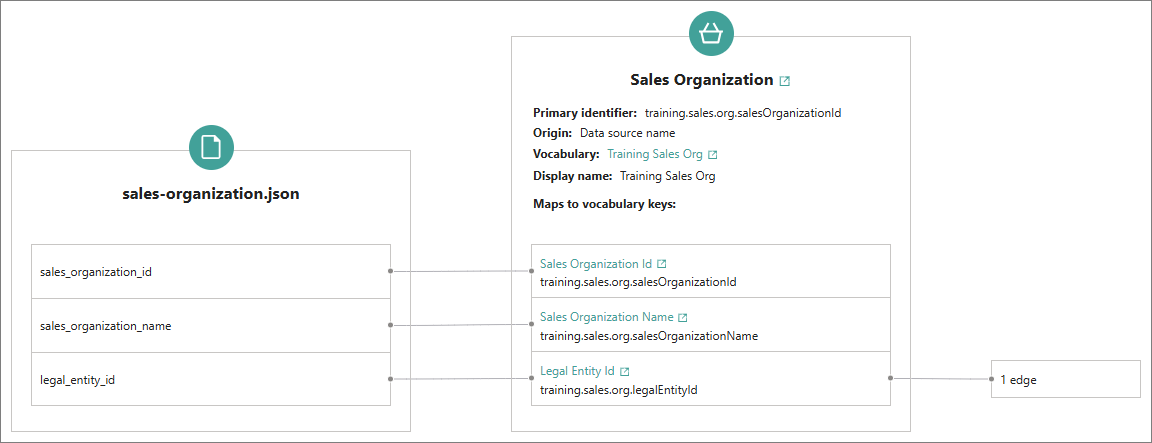The width and height of the screenshot is (1152, 443).
Task: Open external link icon next to Training Sales Org
Action: pos(712,155)
